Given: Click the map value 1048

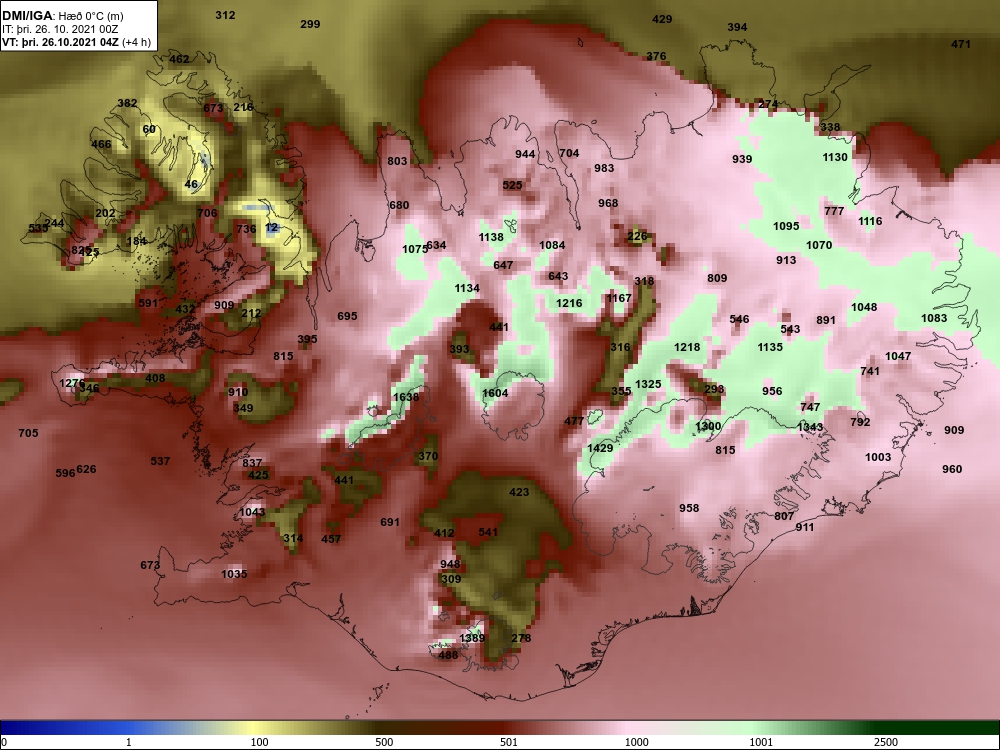Looking at the screenshot, I should (864, 307).
